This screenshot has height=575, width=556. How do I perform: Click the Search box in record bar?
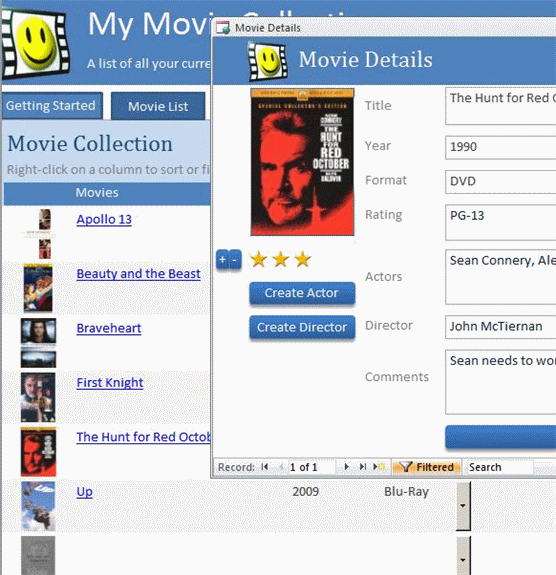point(500,467)
